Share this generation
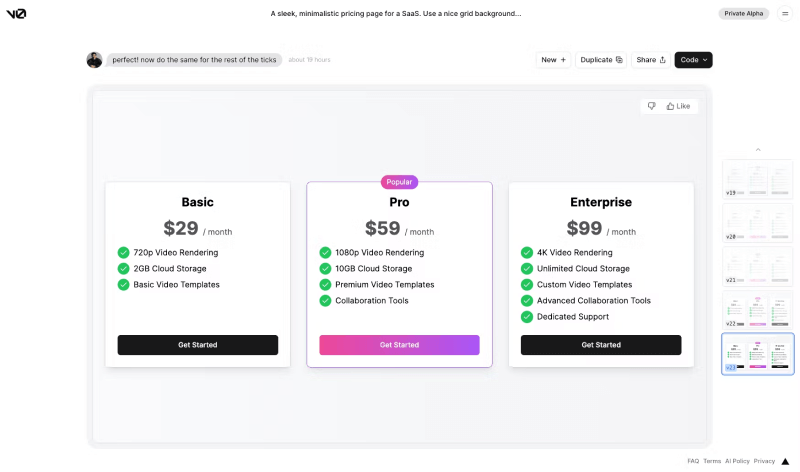Viewport: 800px width, 472px height. pyautogui.click(x=651, y=60)
